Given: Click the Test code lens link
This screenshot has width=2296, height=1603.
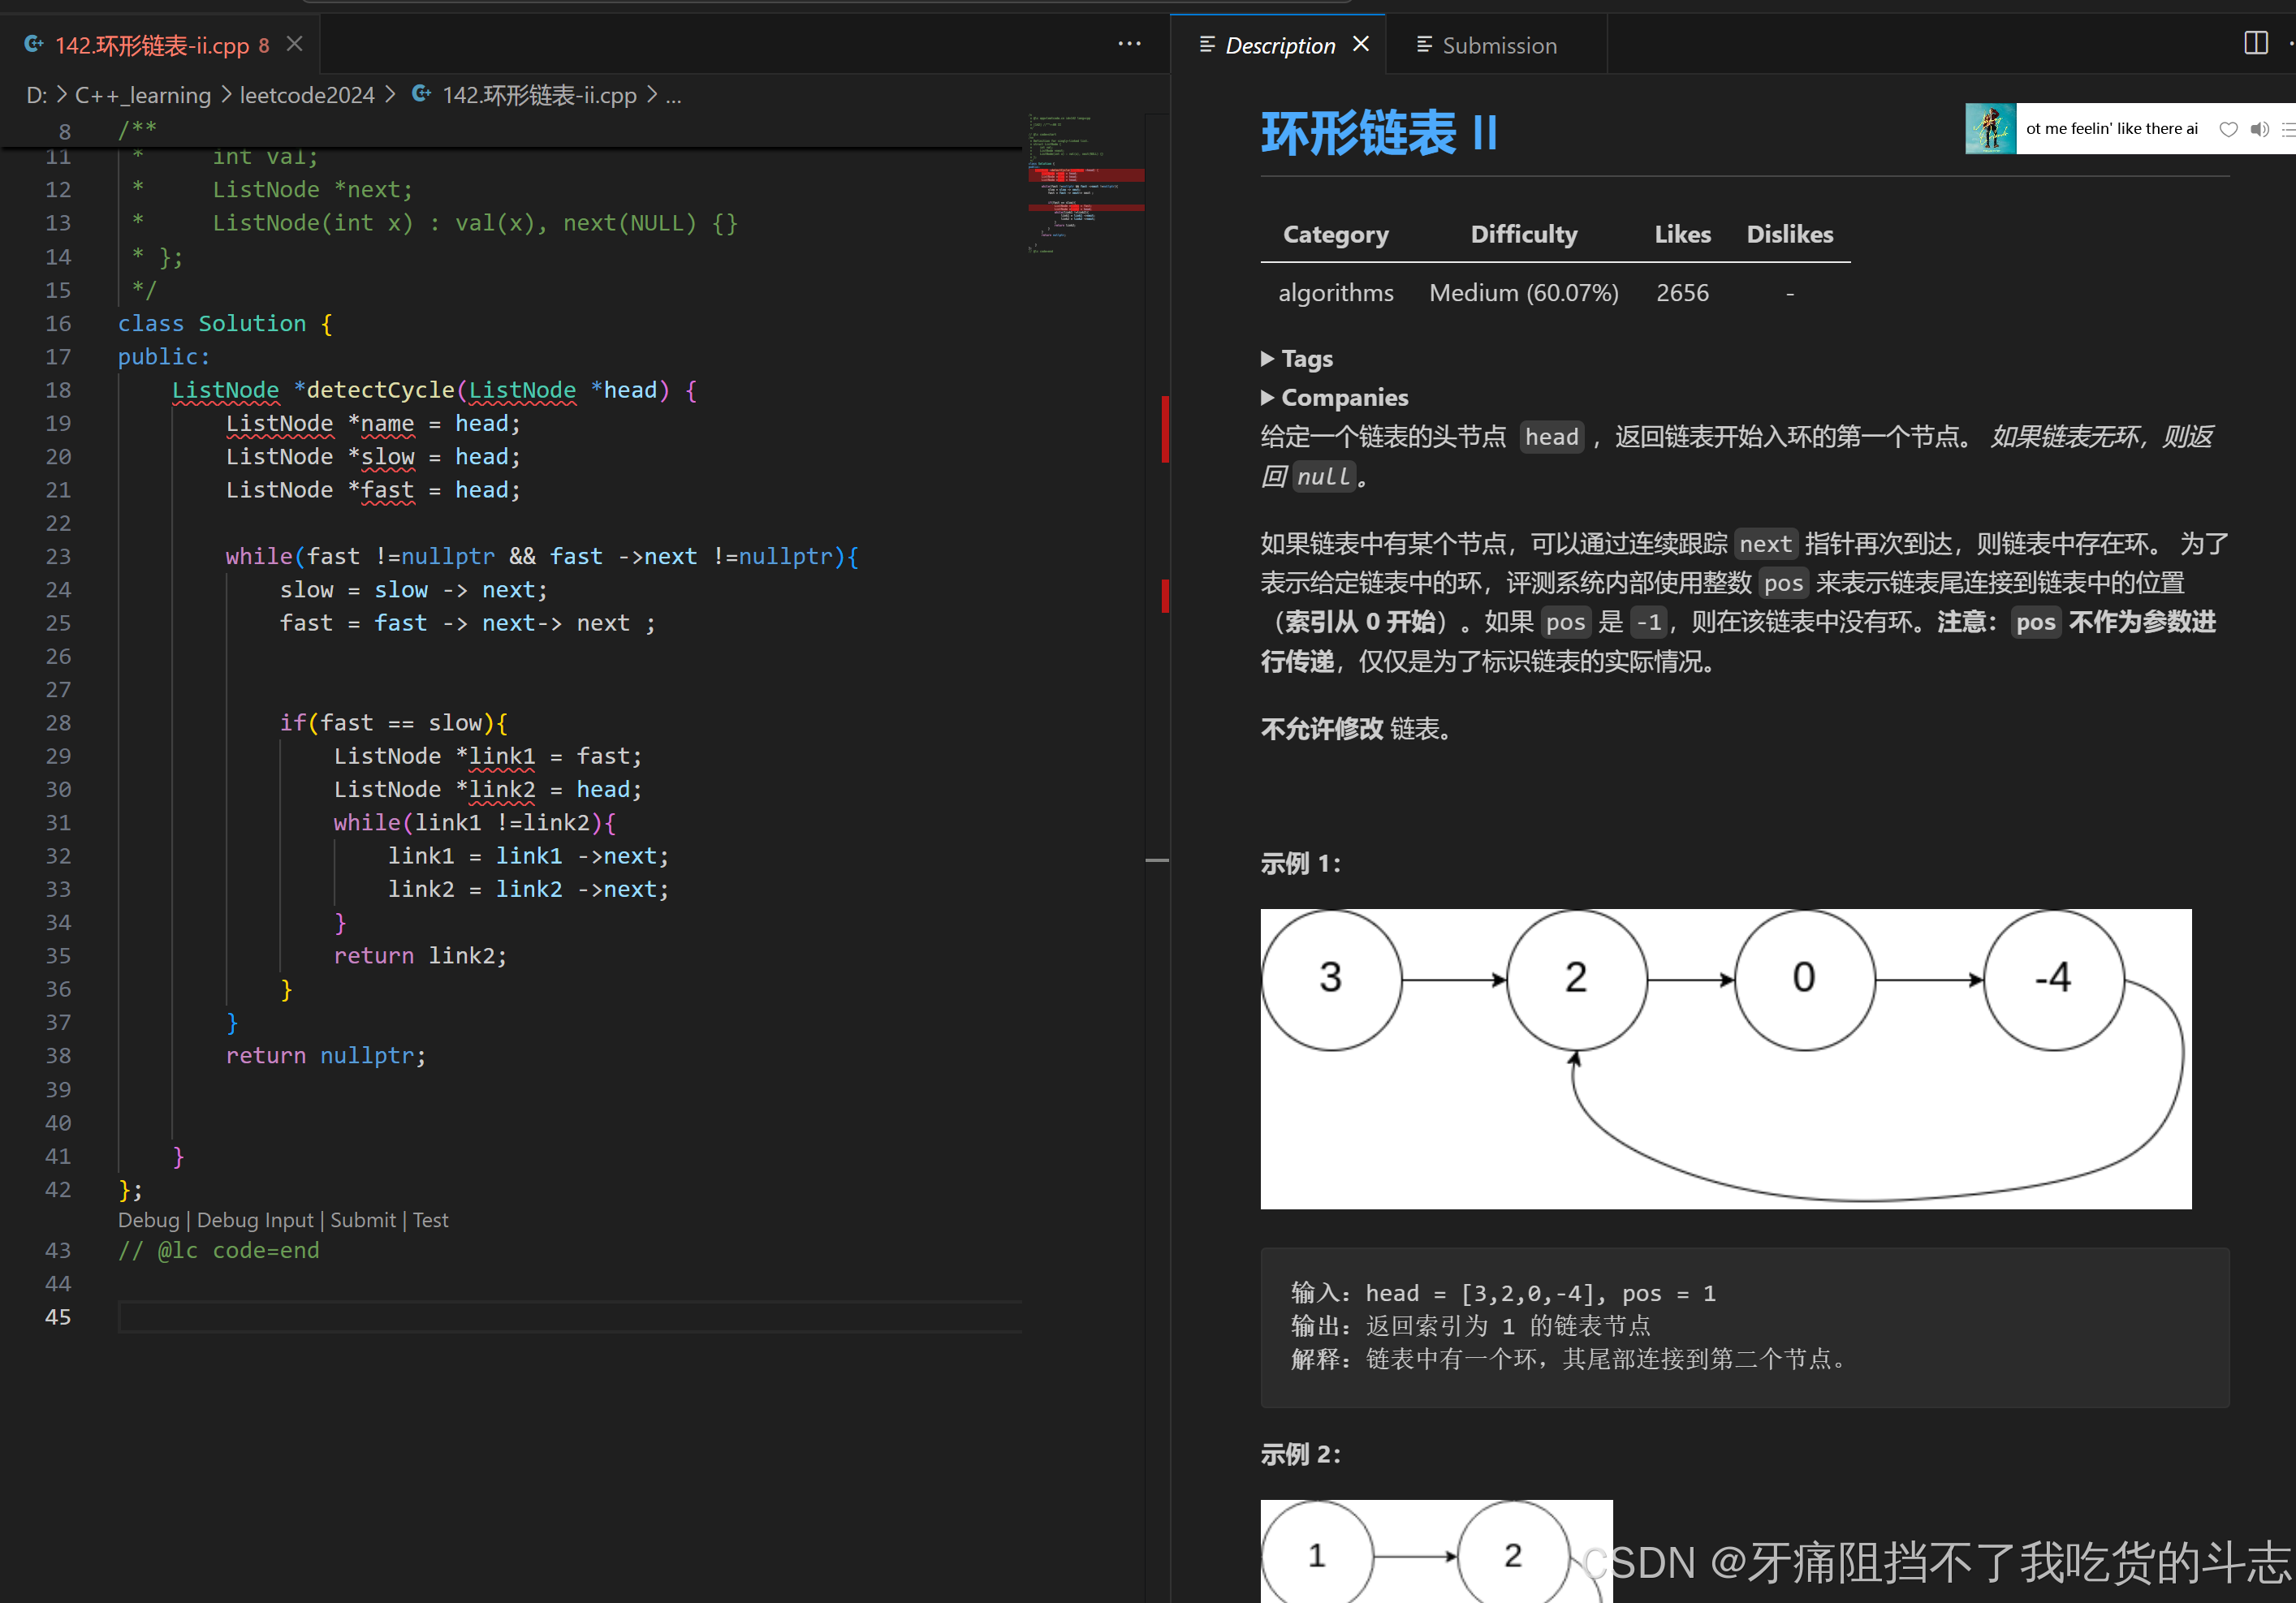Looking at the screenshot, I should [x=430, y=1220].
